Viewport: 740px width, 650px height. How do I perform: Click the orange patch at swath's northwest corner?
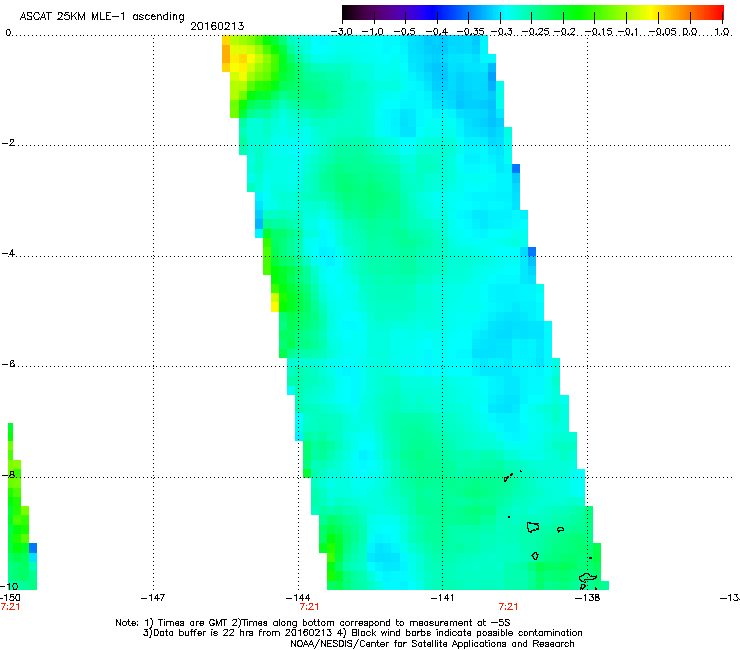226,54
